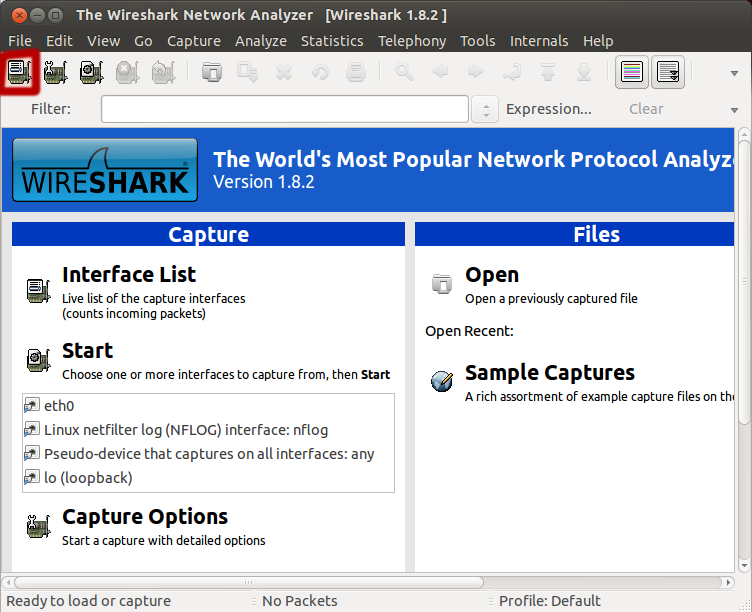Click the greyed-out save capture toolbar icon
The image size is (752, 612).
pos(248,72)
